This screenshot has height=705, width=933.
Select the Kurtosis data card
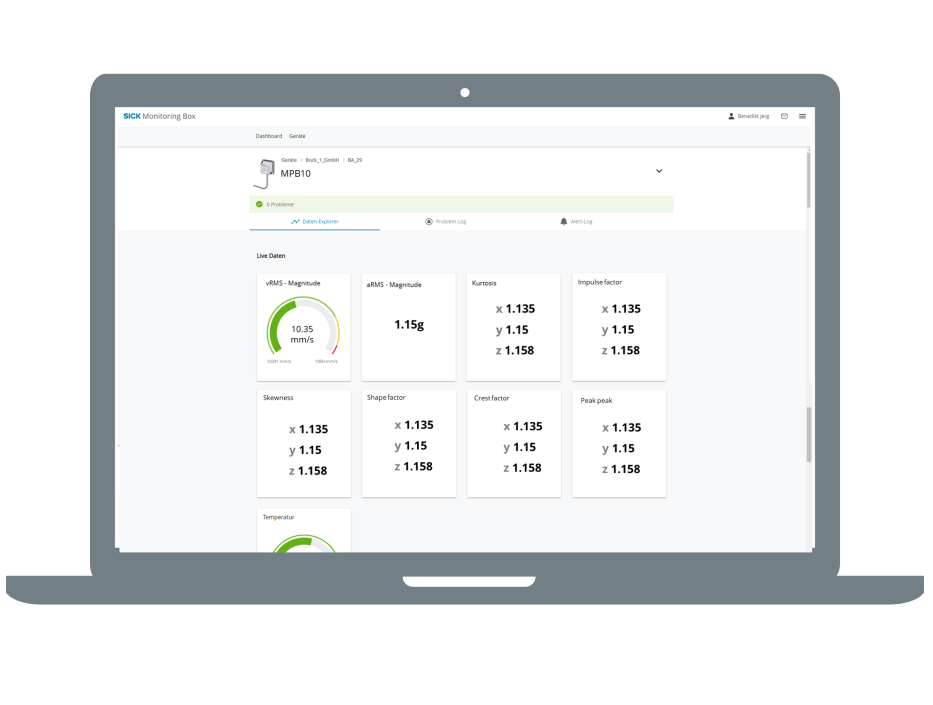click(513, 327)
